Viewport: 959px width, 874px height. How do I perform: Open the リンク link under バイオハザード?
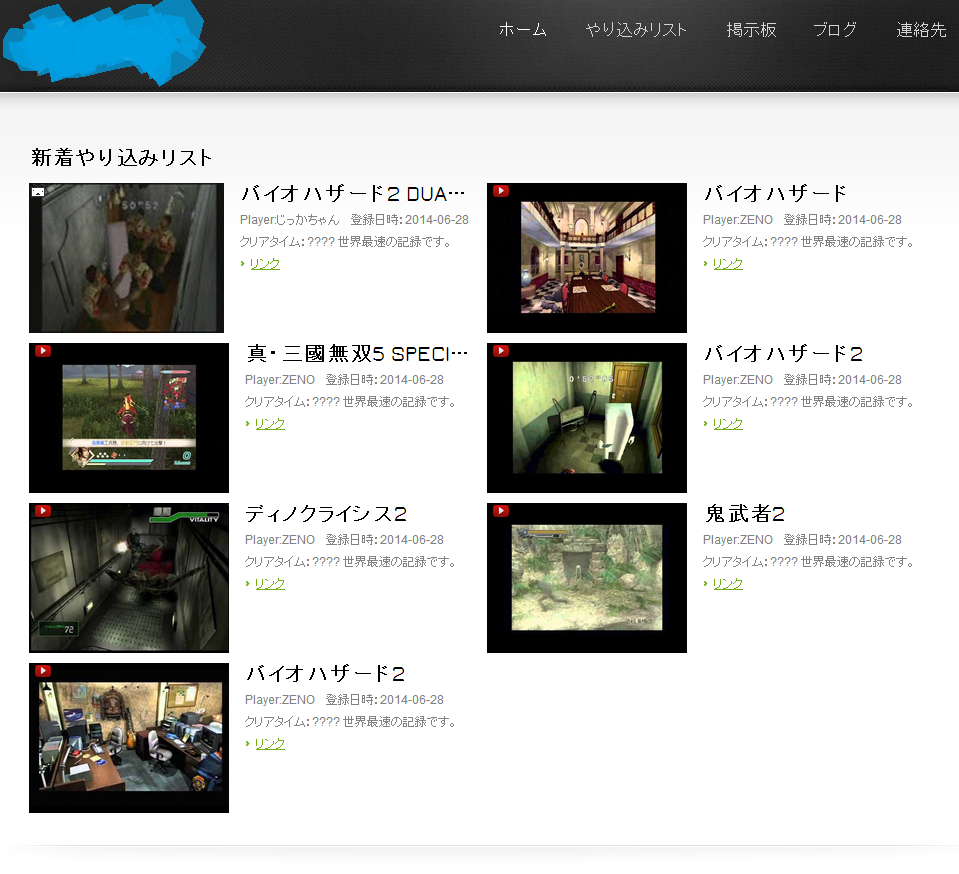tap(728, 264)
